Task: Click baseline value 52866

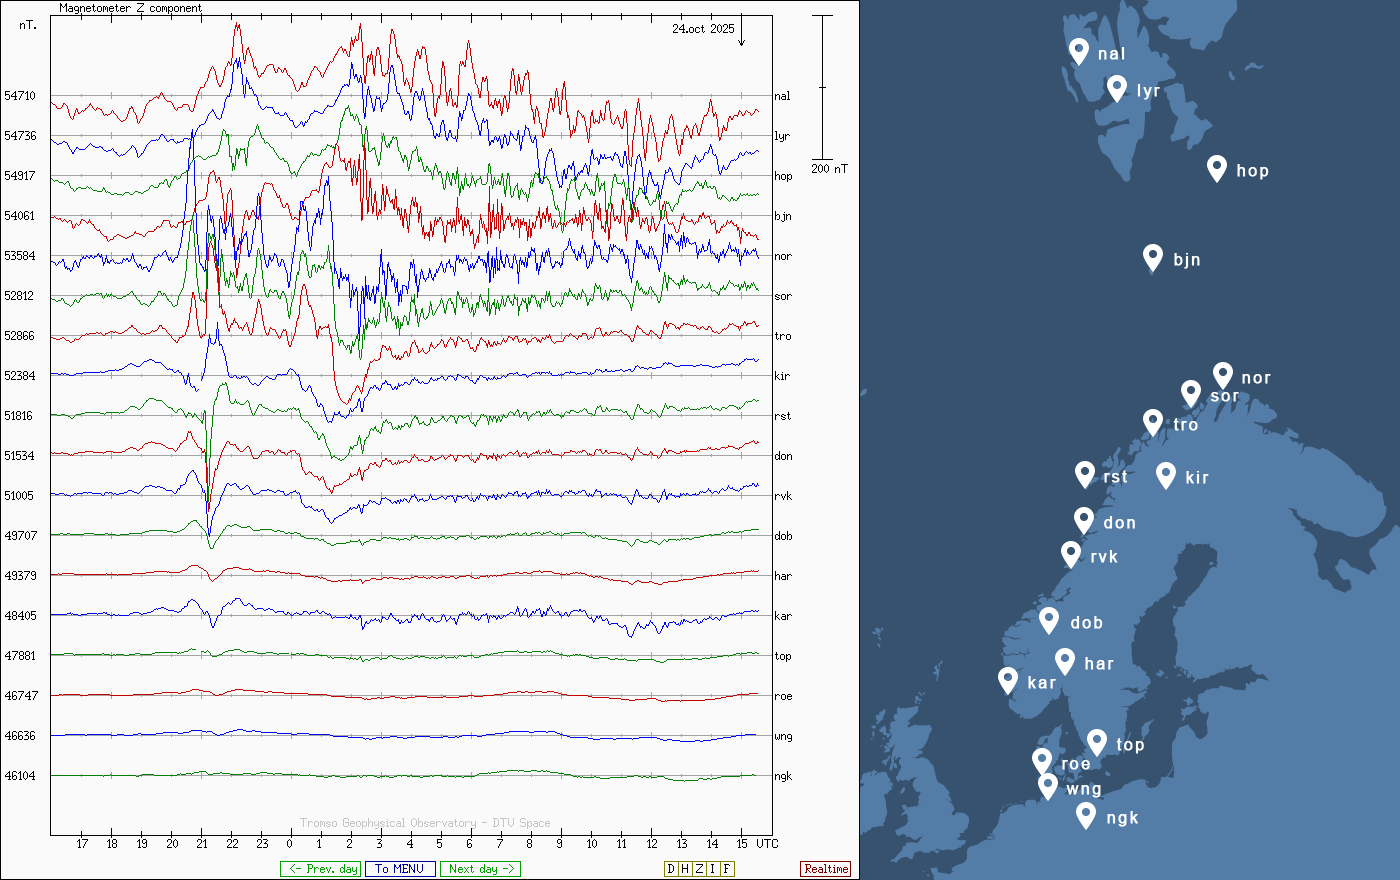Action: click(x=19, y=336)
